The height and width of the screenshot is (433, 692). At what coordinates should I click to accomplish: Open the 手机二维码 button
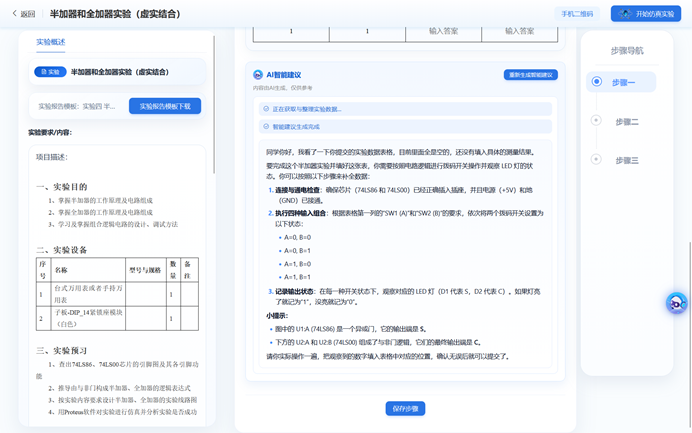[577, 14]
